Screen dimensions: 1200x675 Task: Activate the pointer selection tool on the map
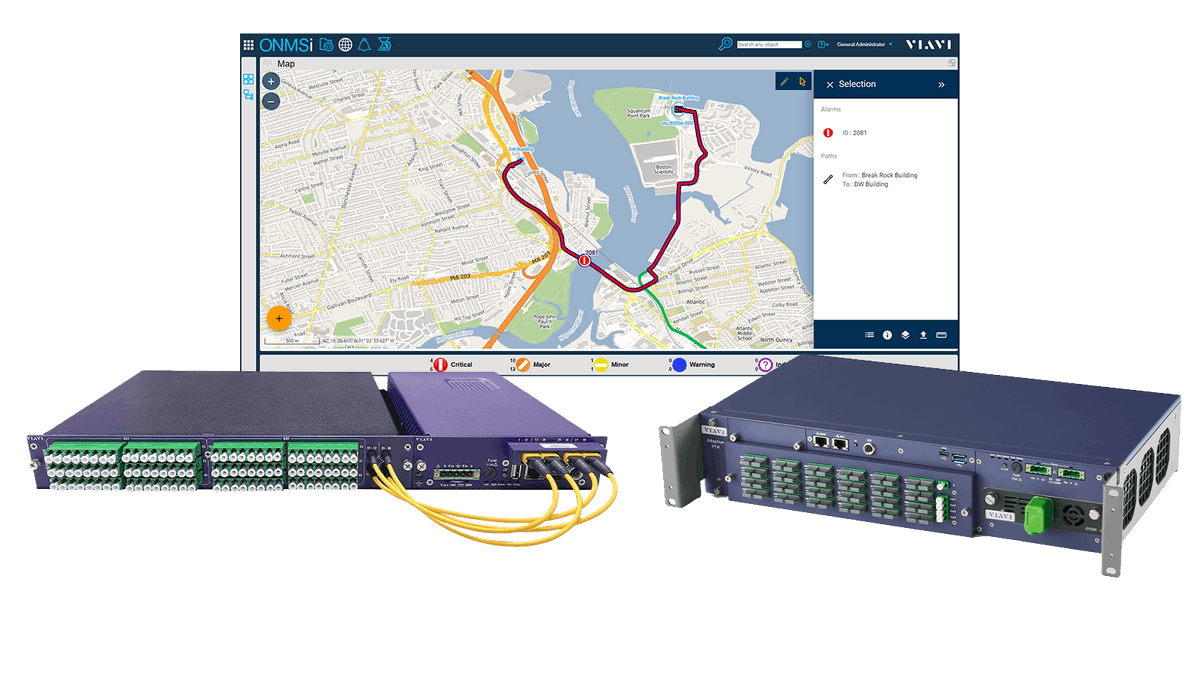point(801,82)
